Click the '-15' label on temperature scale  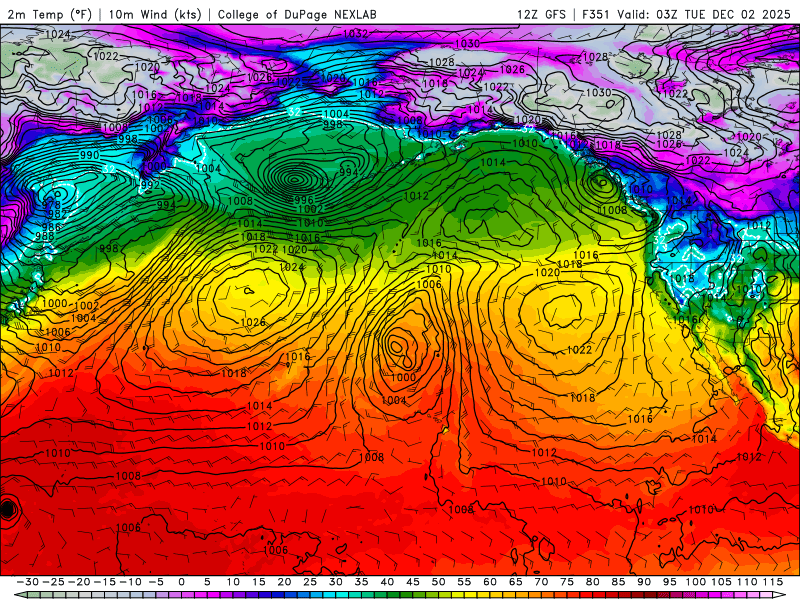tap(105, 582)
